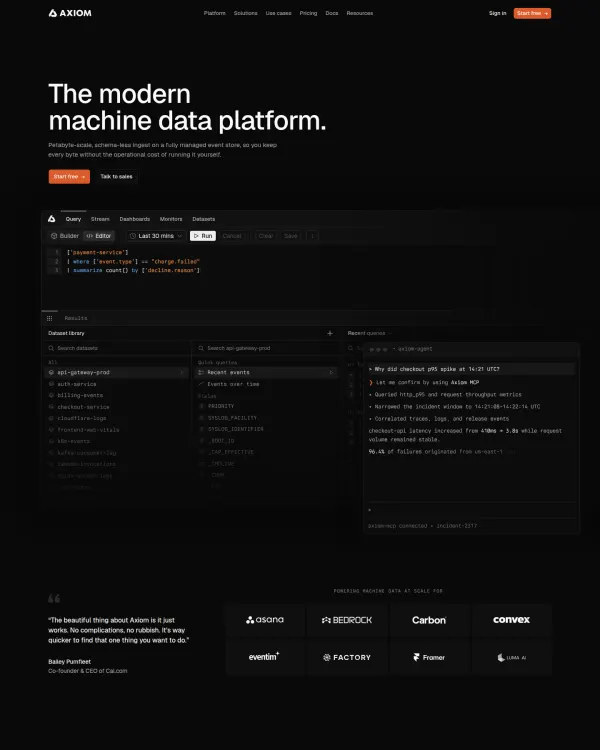Open the Use cases menu in header

(x=278, y=13)
